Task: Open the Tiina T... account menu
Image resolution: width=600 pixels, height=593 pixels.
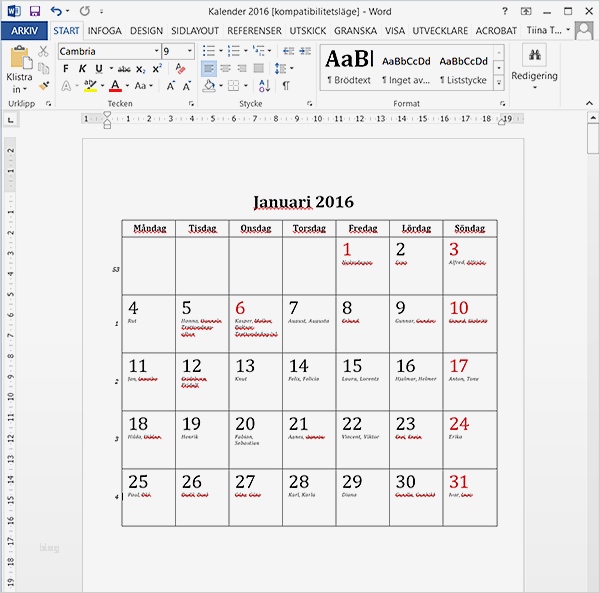Action: (x=548, y=30)
